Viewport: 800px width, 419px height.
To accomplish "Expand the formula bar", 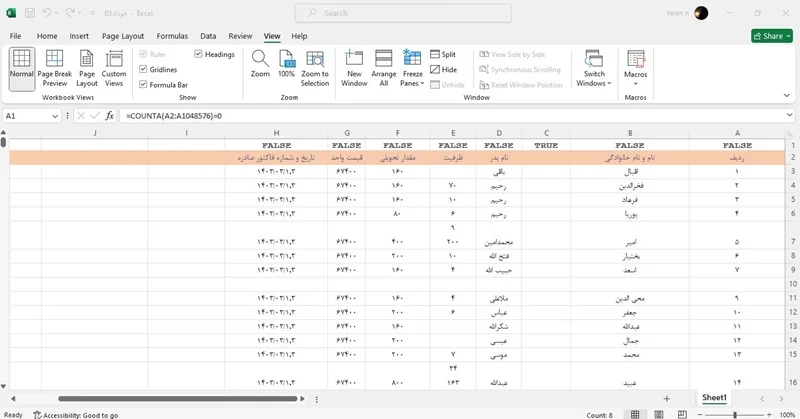I will coord(789,116).
